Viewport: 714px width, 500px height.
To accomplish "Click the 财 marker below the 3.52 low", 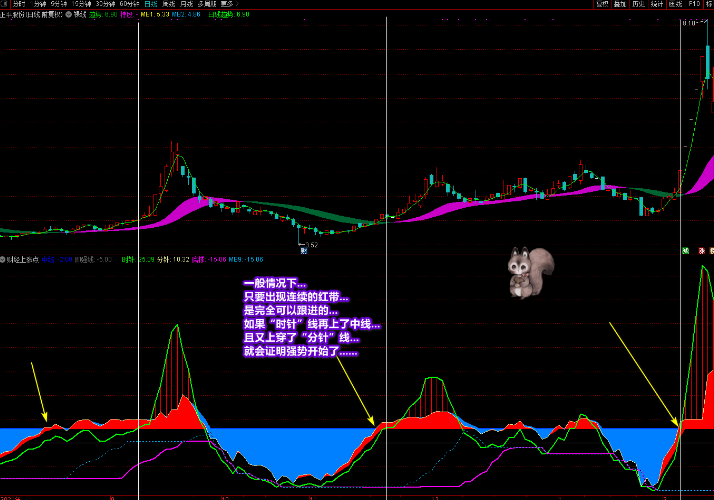I will tap(303, 251).
